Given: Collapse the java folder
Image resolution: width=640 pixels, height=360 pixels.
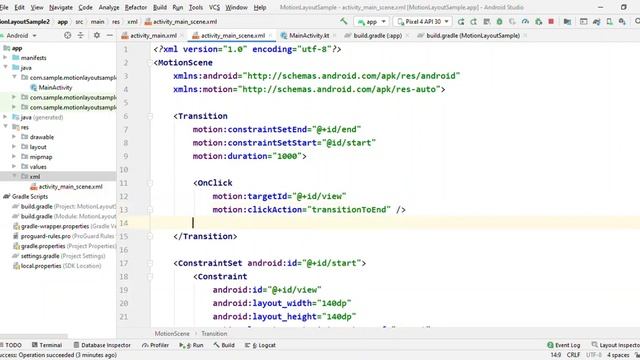Looking at the screenshot, I should (6, 67).
